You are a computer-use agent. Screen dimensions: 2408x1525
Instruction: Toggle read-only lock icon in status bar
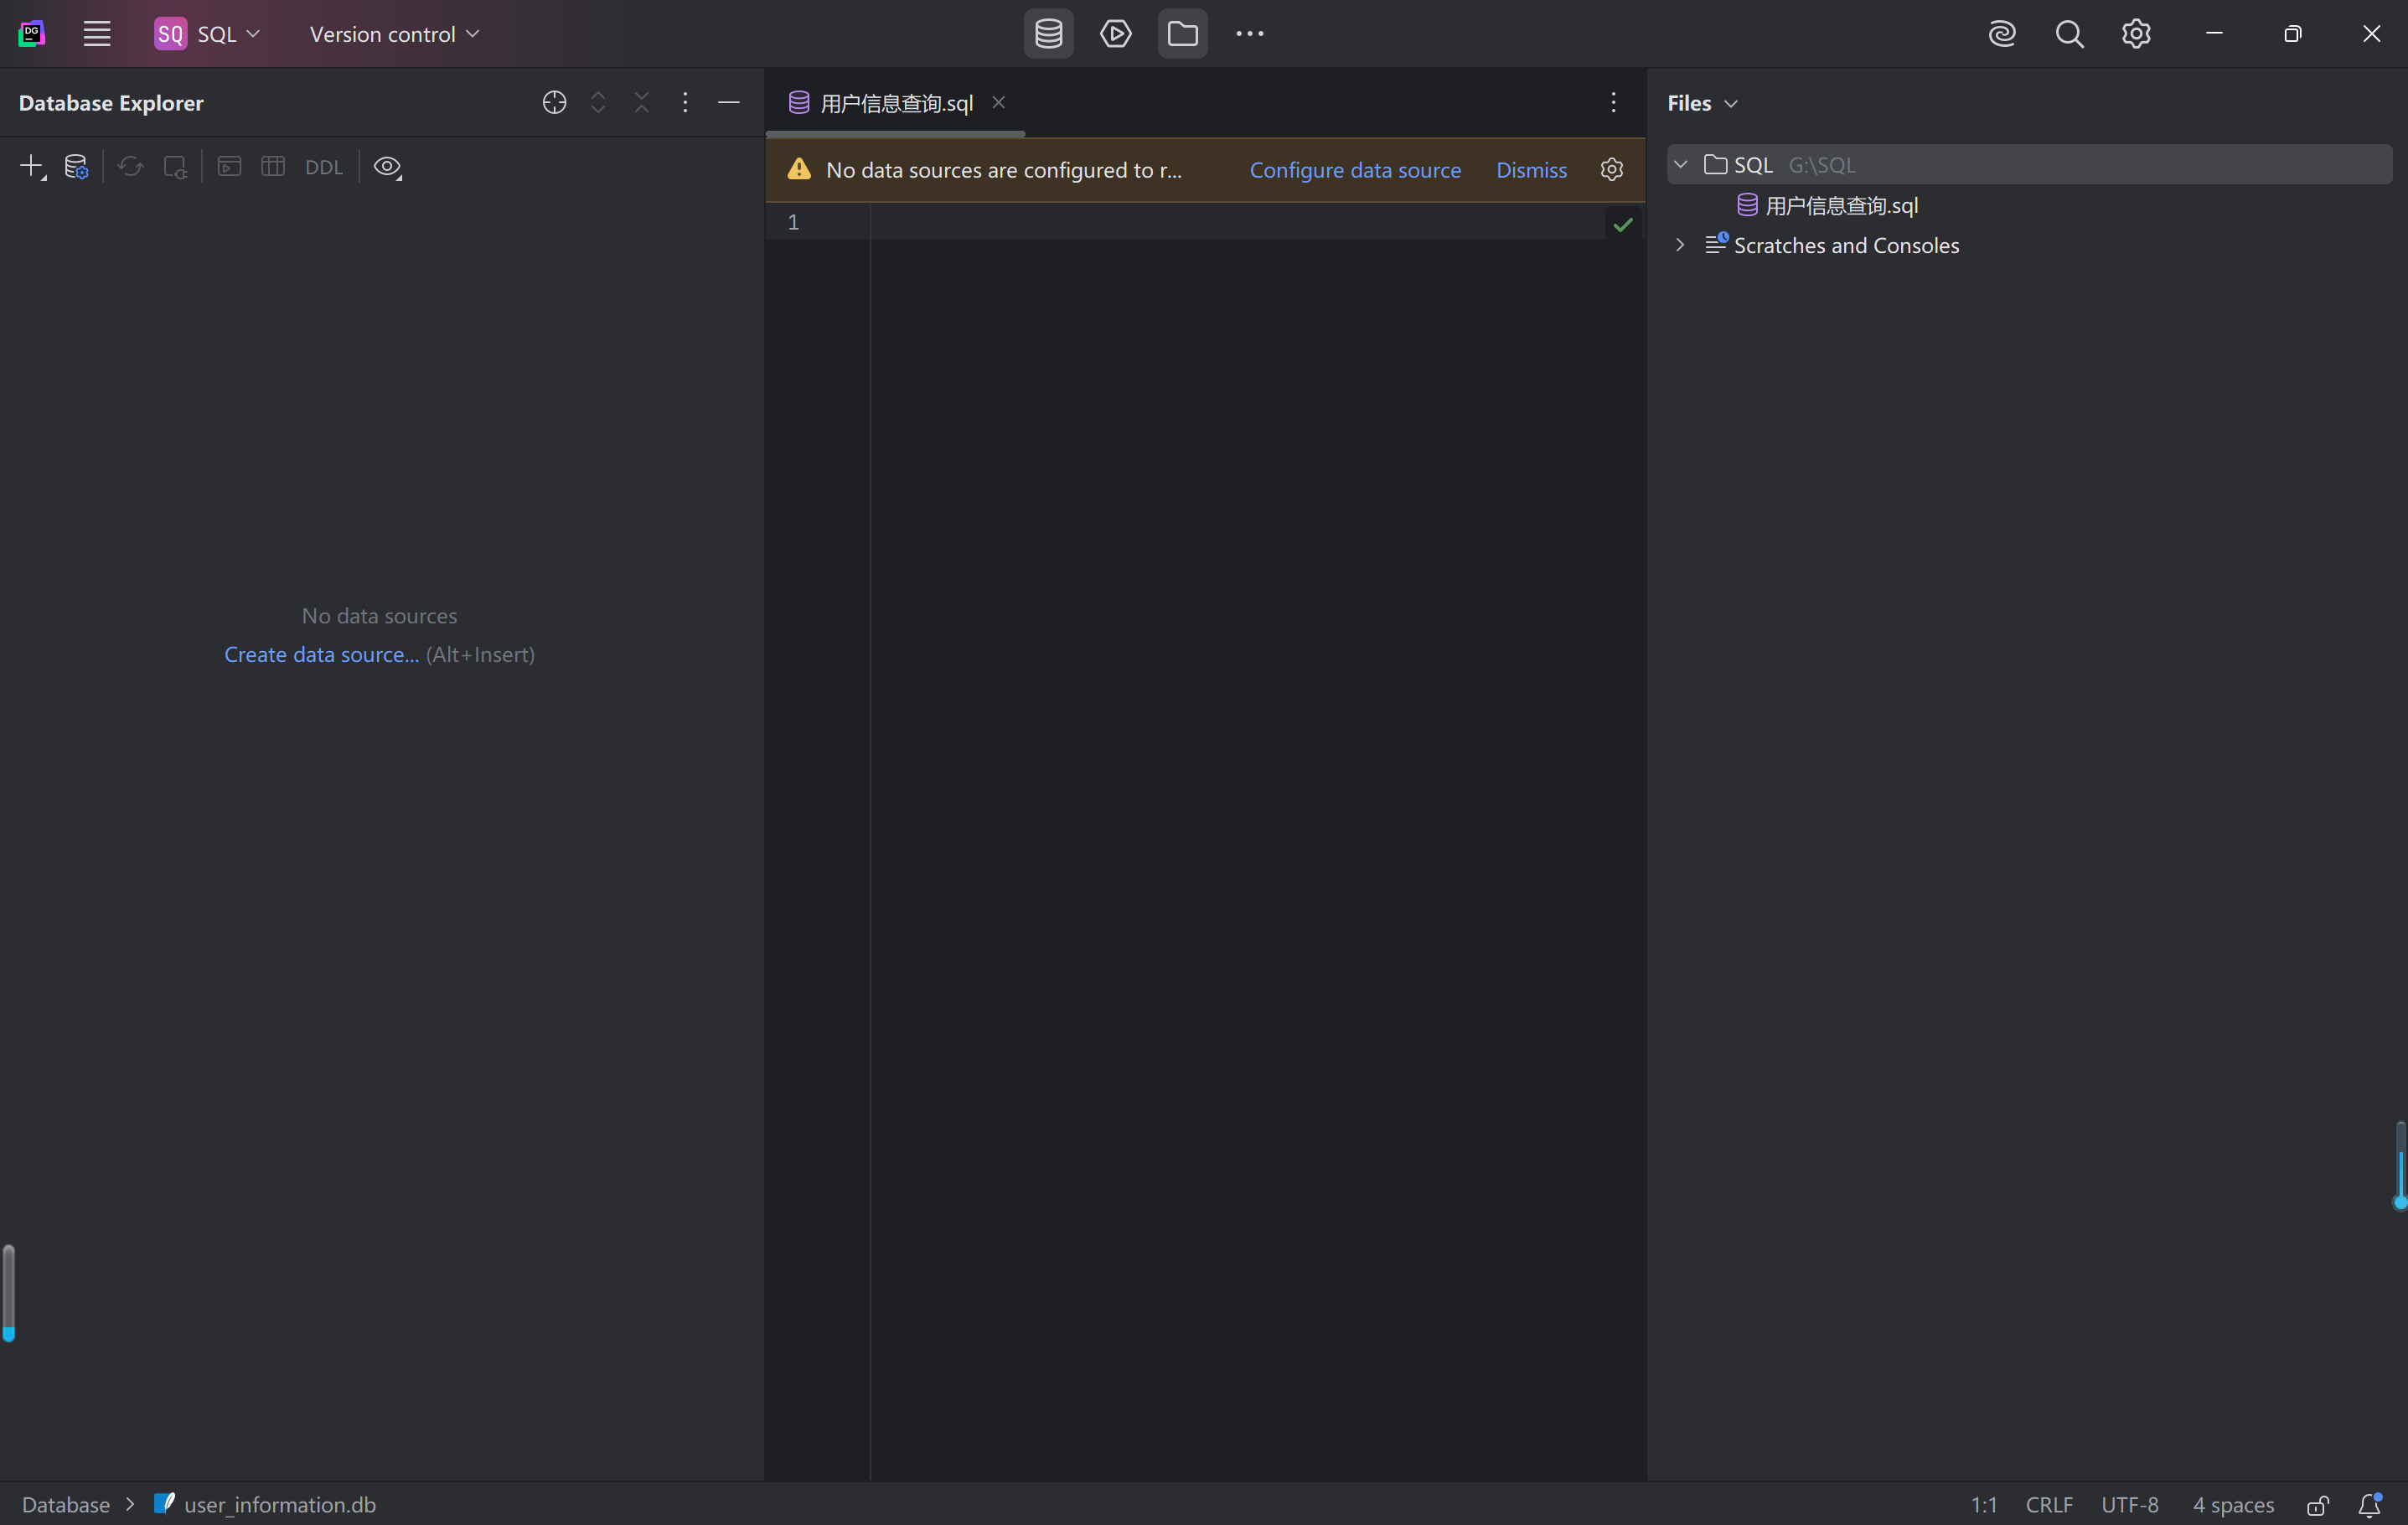[2317, 1504]
